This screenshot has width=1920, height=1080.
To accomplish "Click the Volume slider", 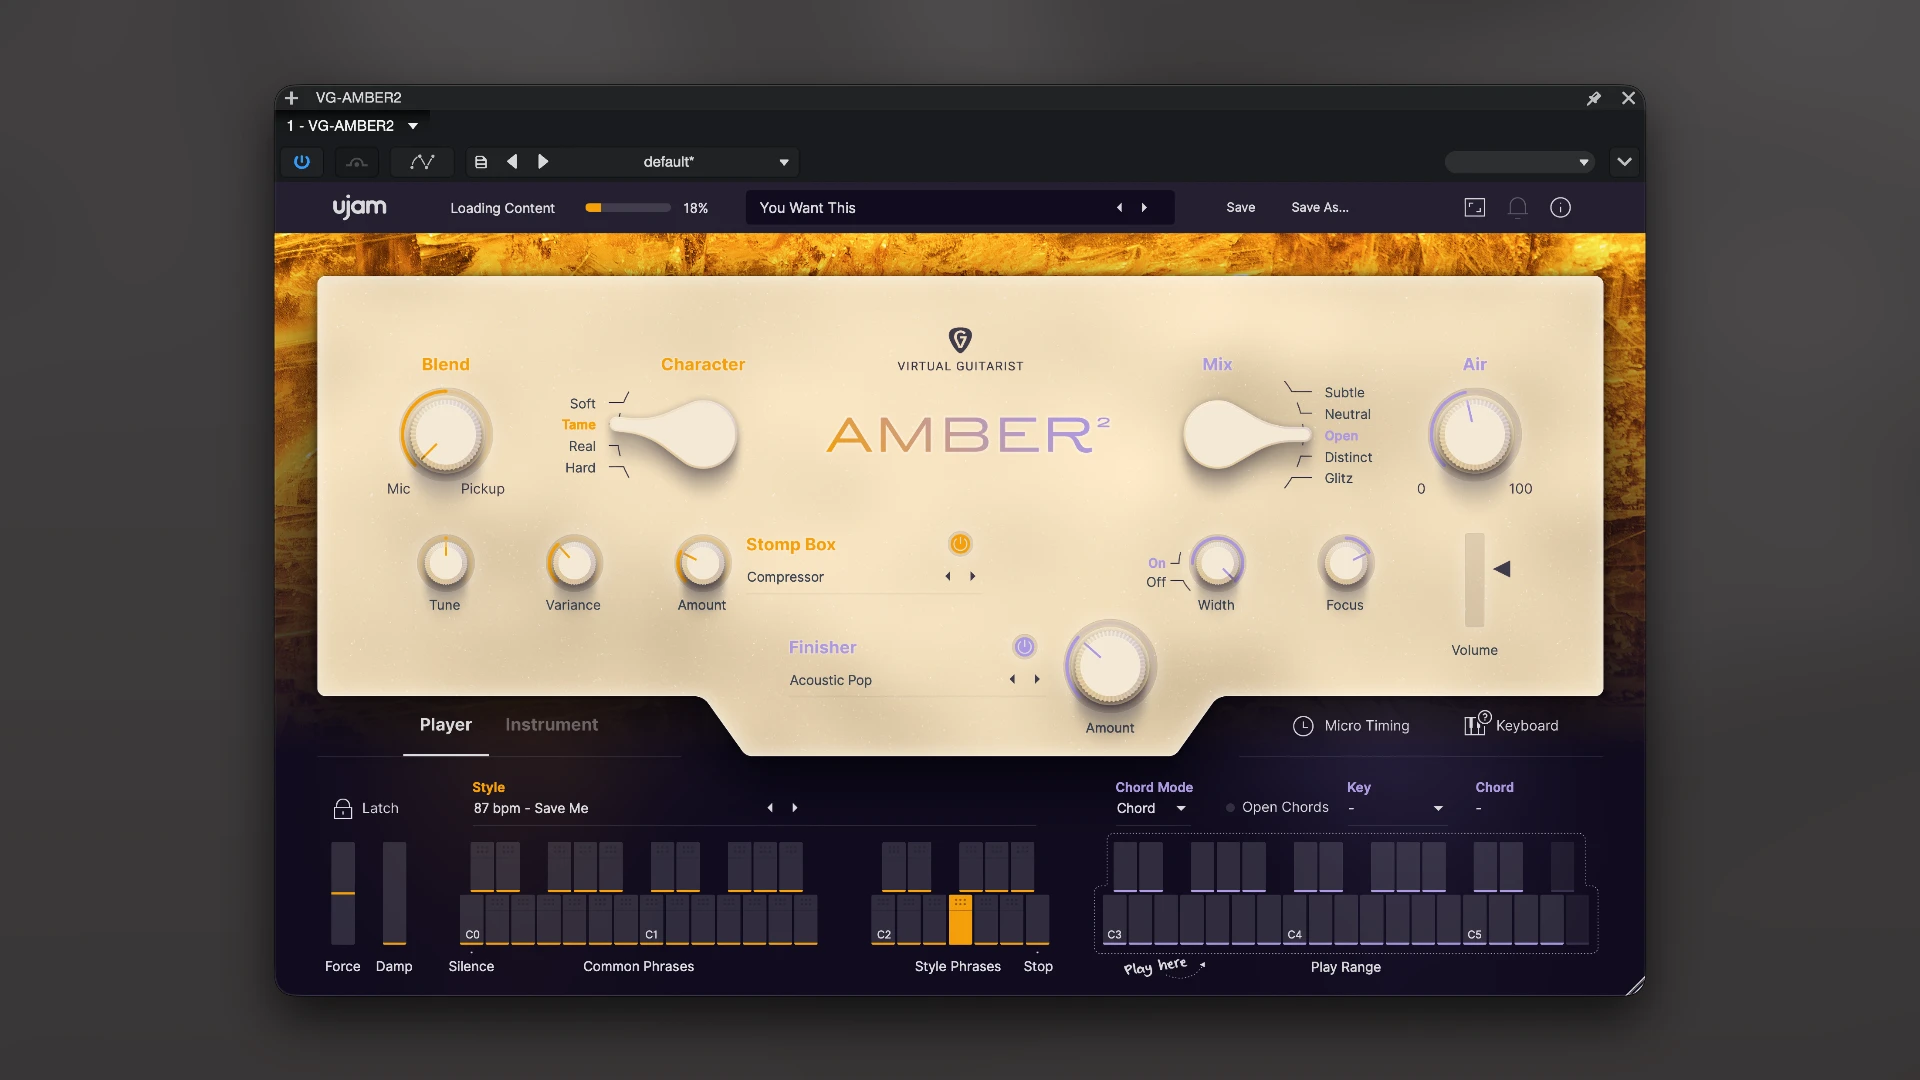I will click(x=1474, y=580).
